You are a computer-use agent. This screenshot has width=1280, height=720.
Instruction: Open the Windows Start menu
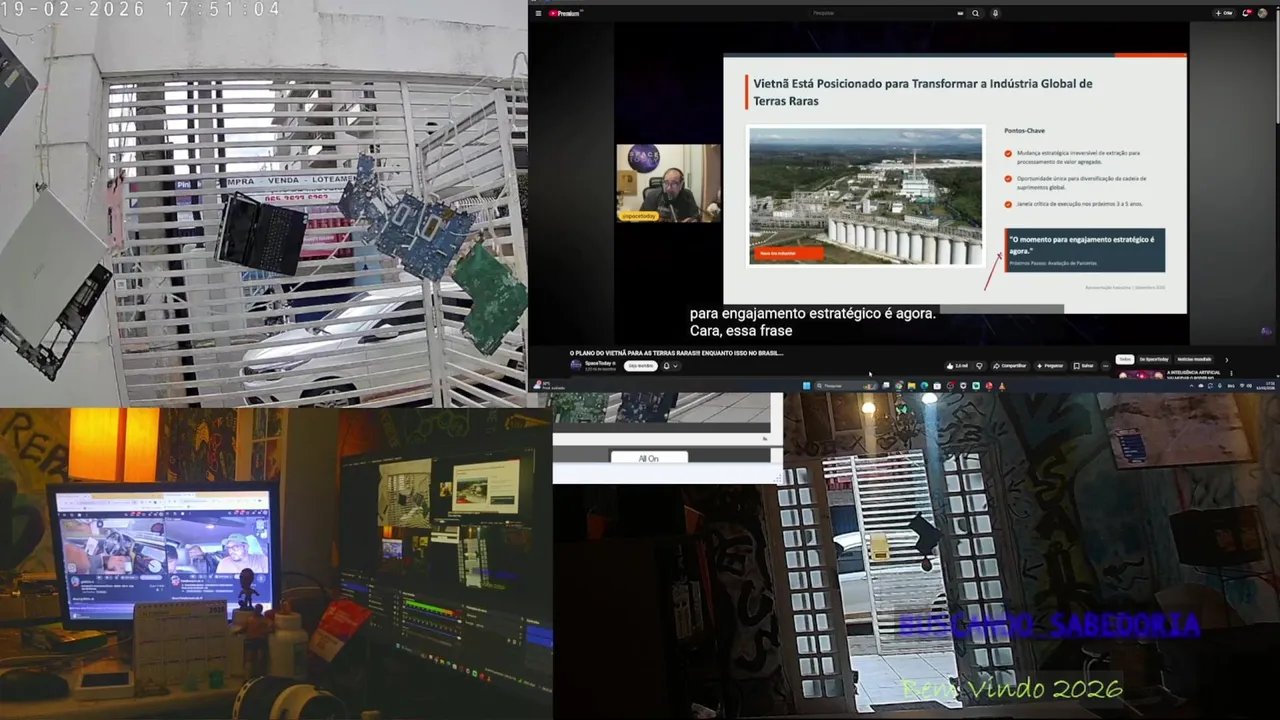(x=806, y=386)
